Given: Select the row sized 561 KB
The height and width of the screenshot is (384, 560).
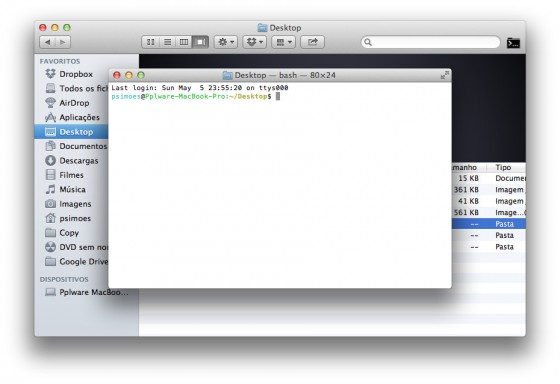Looking at the screenshot, I should (489, 213).
